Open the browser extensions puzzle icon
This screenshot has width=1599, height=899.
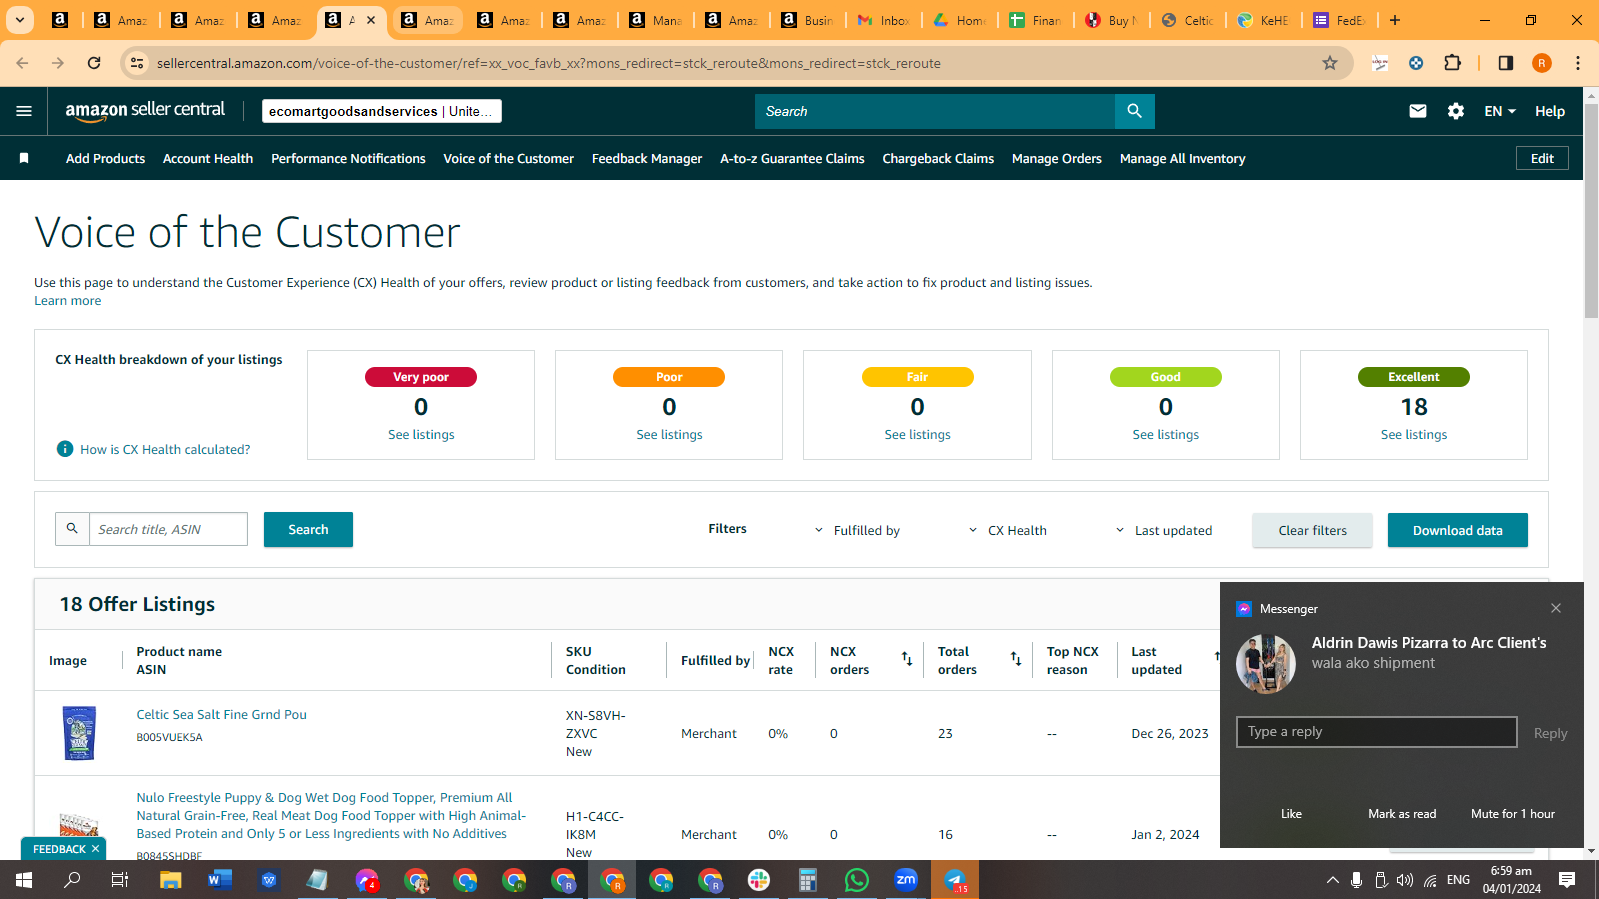tap(1453, 63)
